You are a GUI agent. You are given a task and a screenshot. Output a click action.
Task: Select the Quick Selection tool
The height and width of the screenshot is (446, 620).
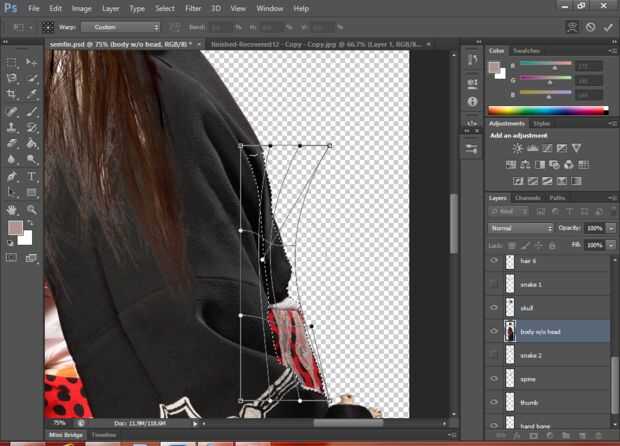31,78
